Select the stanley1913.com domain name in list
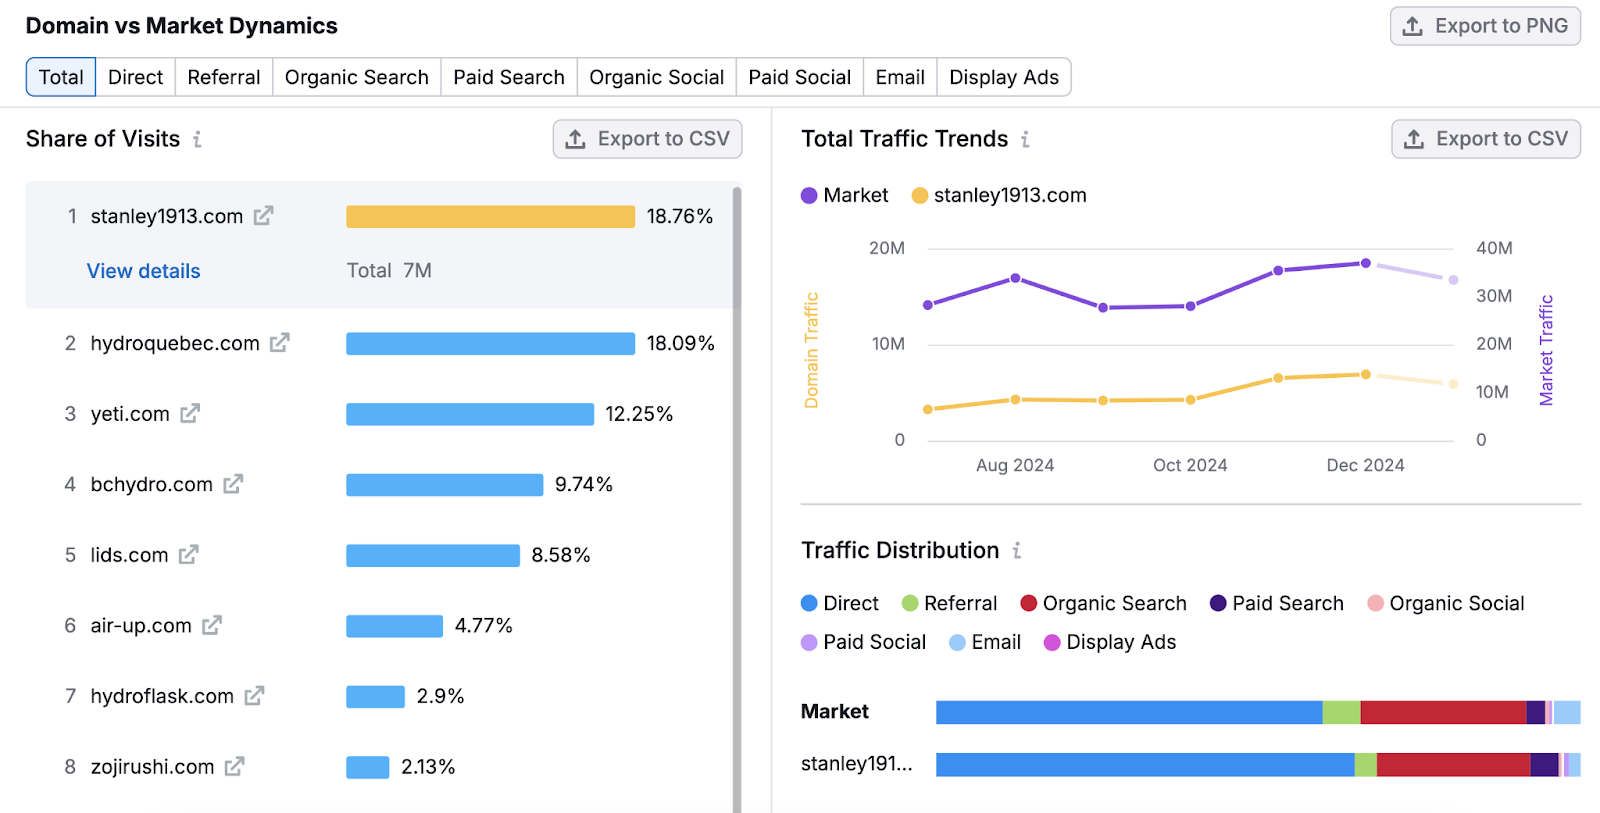This screenshot has width=1600, height=813. 167,216
